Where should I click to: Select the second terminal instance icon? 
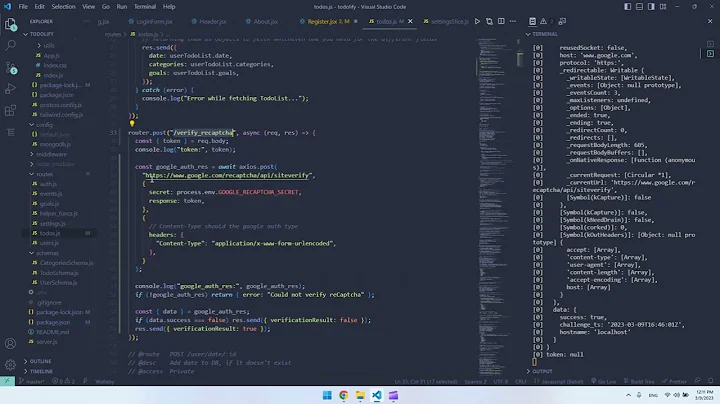tap(710, 54)
